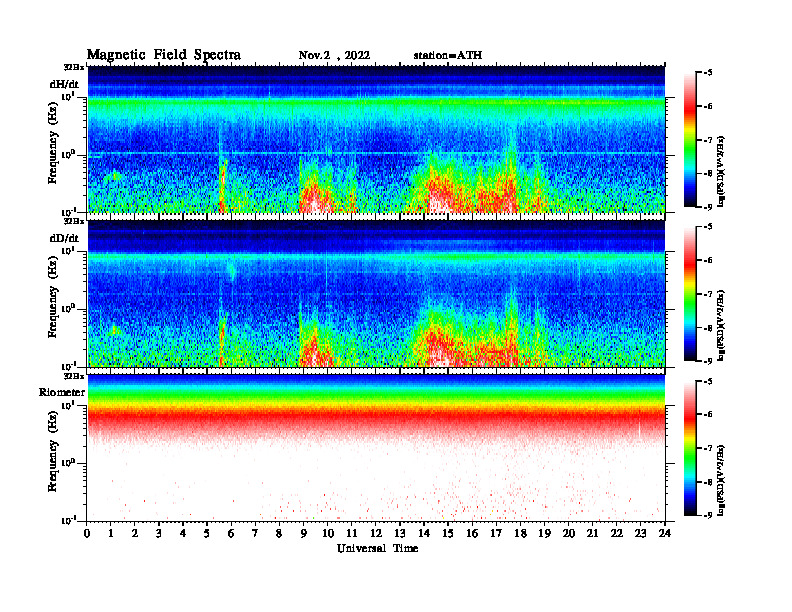792x612 pixels.
Task: Click the 'Universal Time' axis title
Action: (378, 548)
